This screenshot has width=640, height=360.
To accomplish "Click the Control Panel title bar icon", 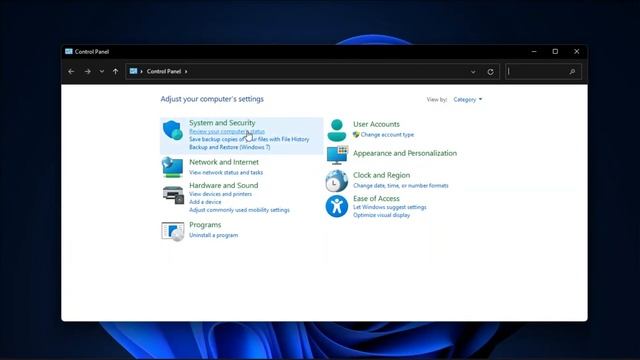I will click(69, 51).
